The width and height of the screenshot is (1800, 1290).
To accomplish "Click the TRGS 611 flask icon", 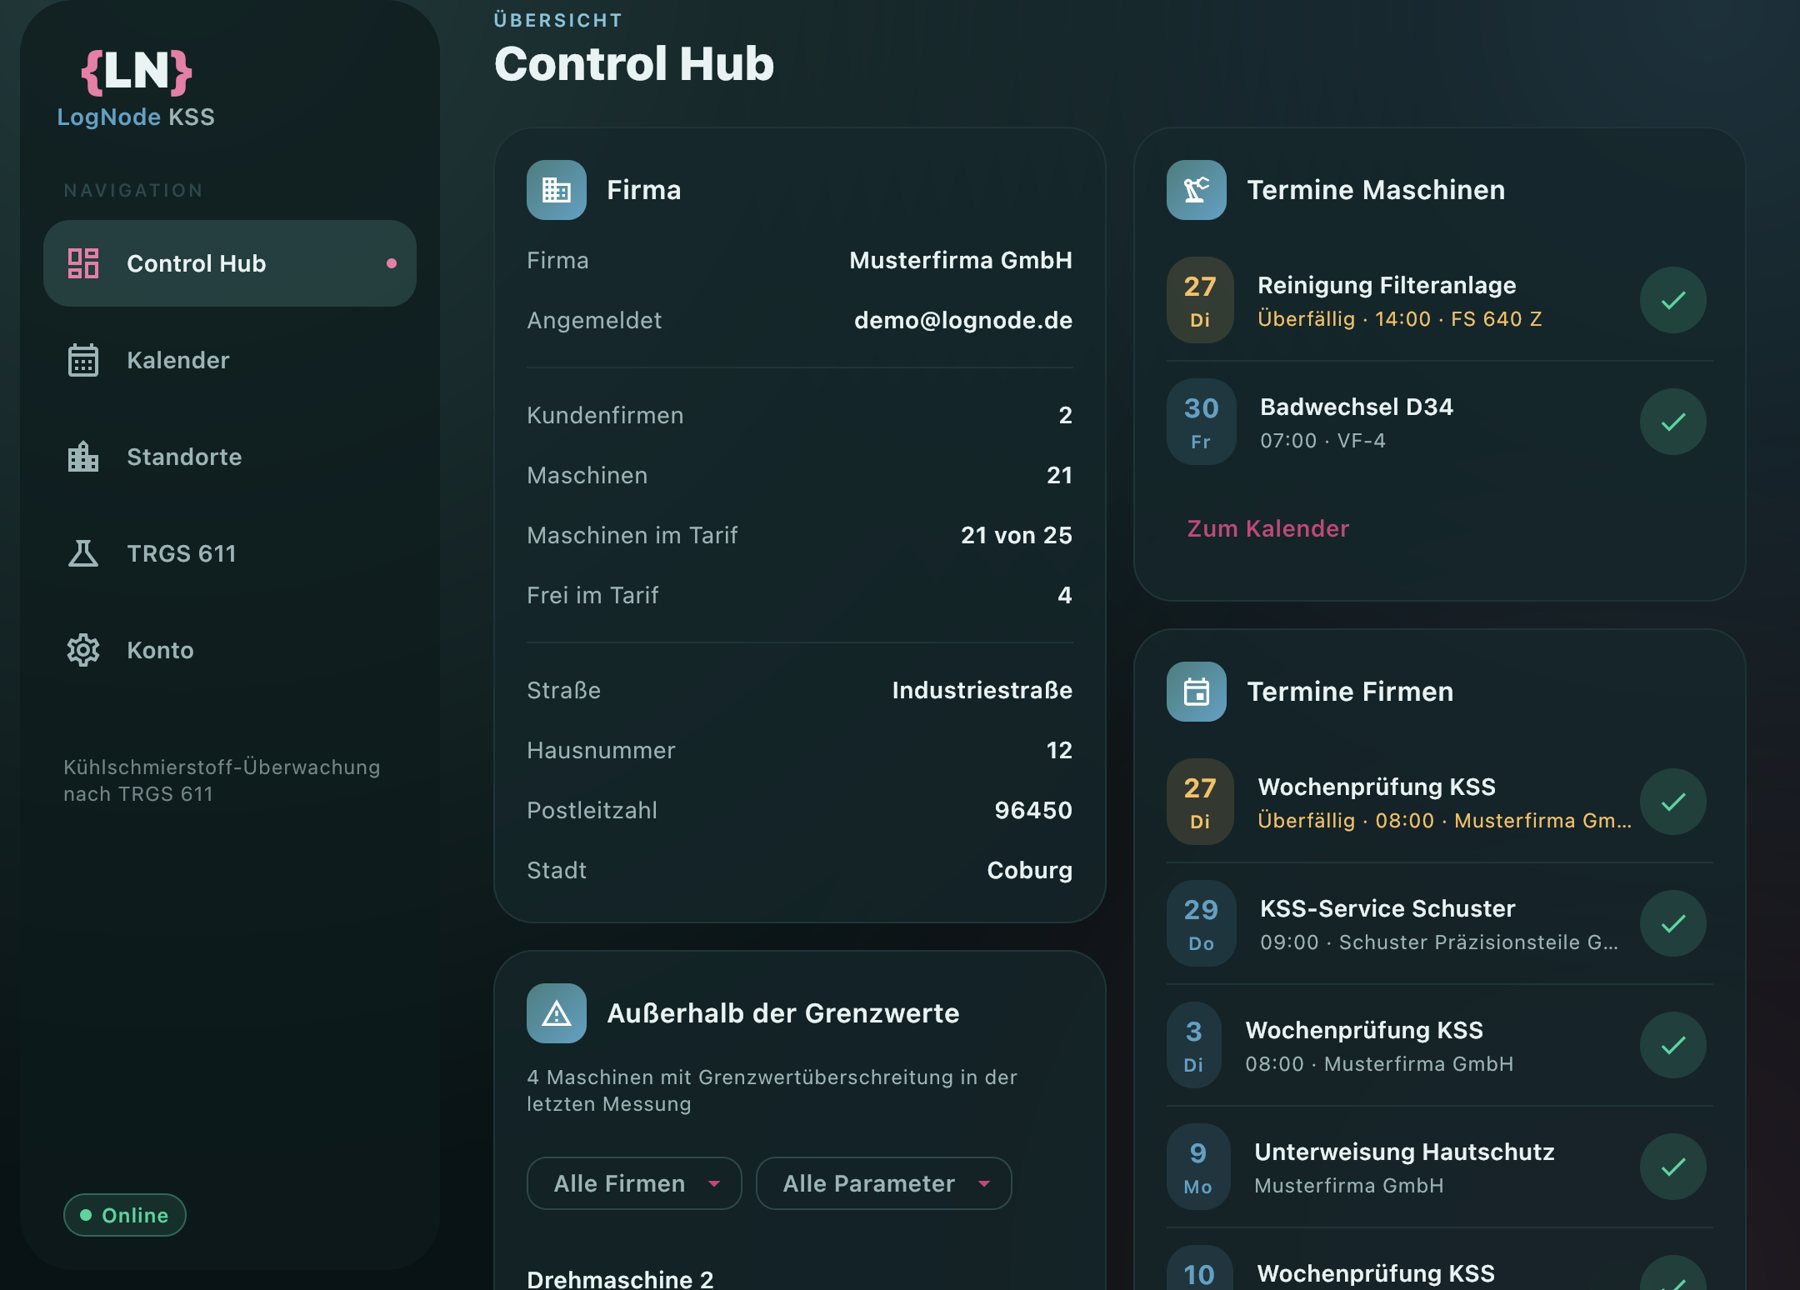I will pos(83,553).
